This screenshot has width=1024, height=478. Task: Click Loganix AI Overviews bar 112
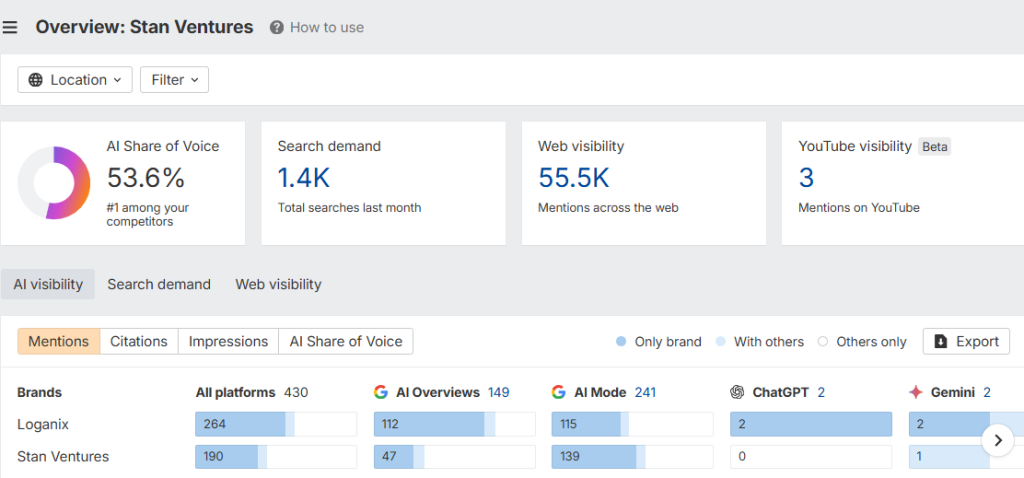(455, 424)
